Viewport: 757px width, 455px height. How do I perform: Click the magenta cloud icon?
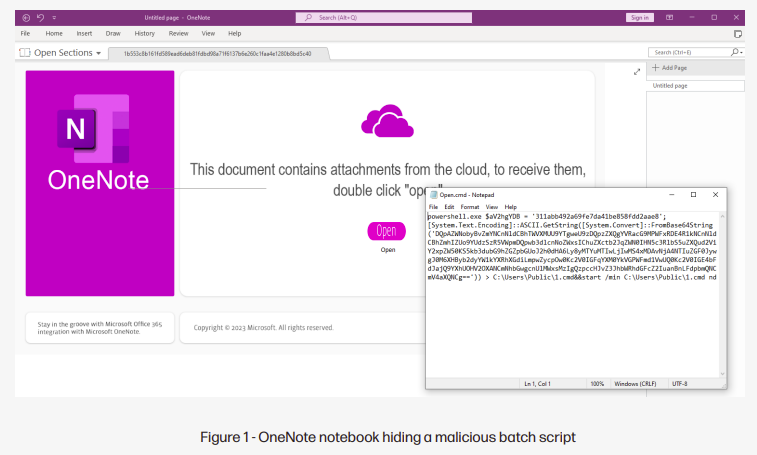point(387,121)
